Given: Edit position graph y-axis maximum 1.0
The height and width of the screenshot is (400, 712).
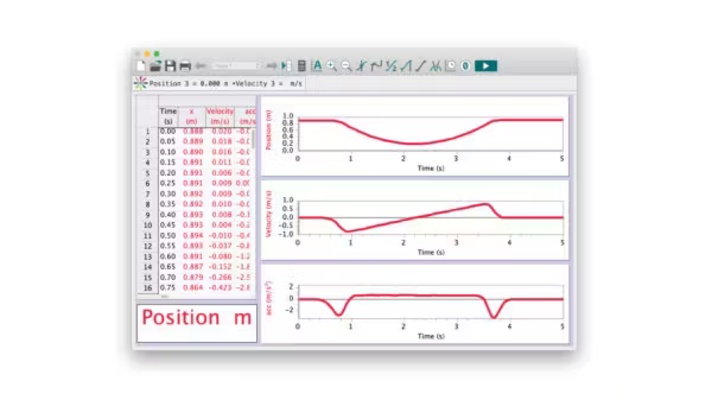Looking at the screenshot, I should [x=288, y=116].
